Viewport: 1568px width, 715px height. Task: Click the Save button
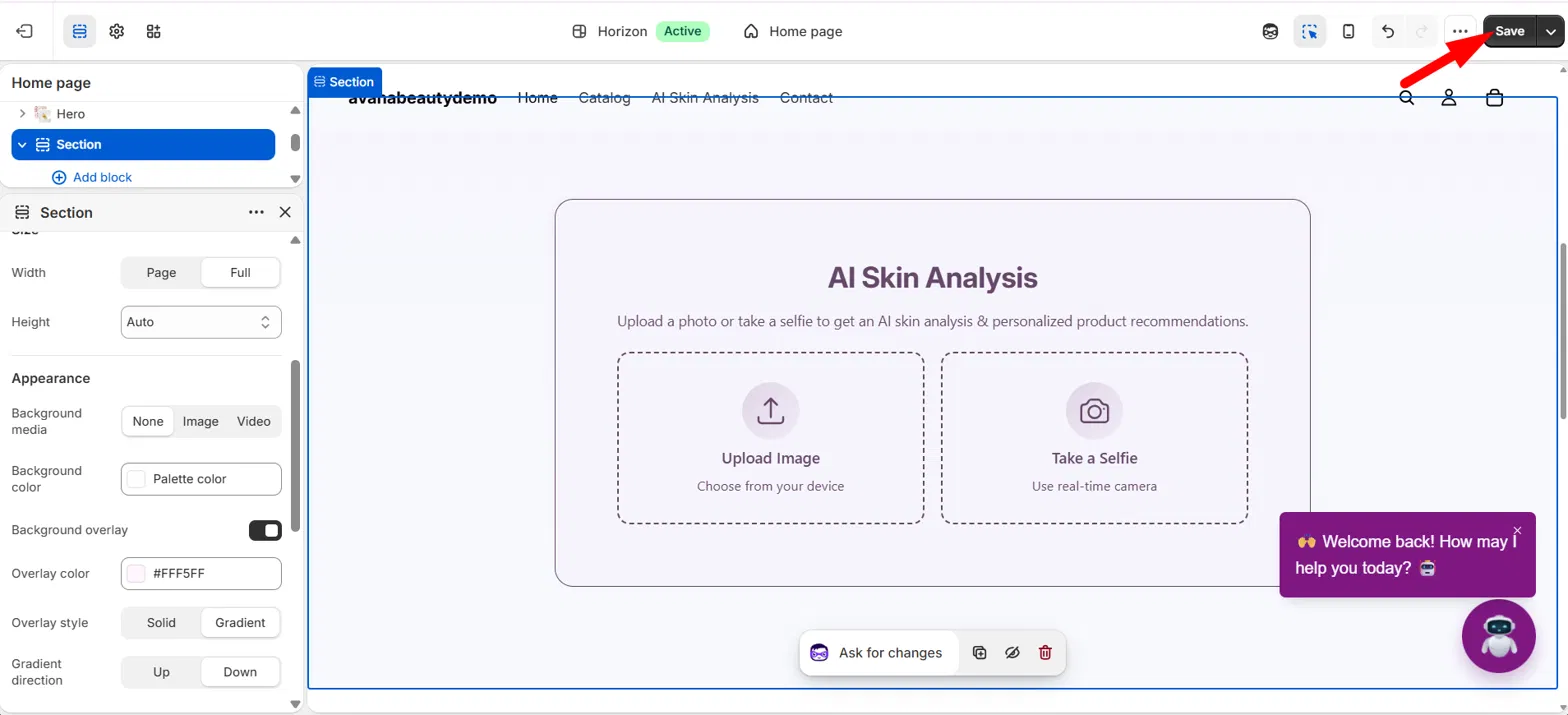pyautogui.click(x=1510, y=31)
